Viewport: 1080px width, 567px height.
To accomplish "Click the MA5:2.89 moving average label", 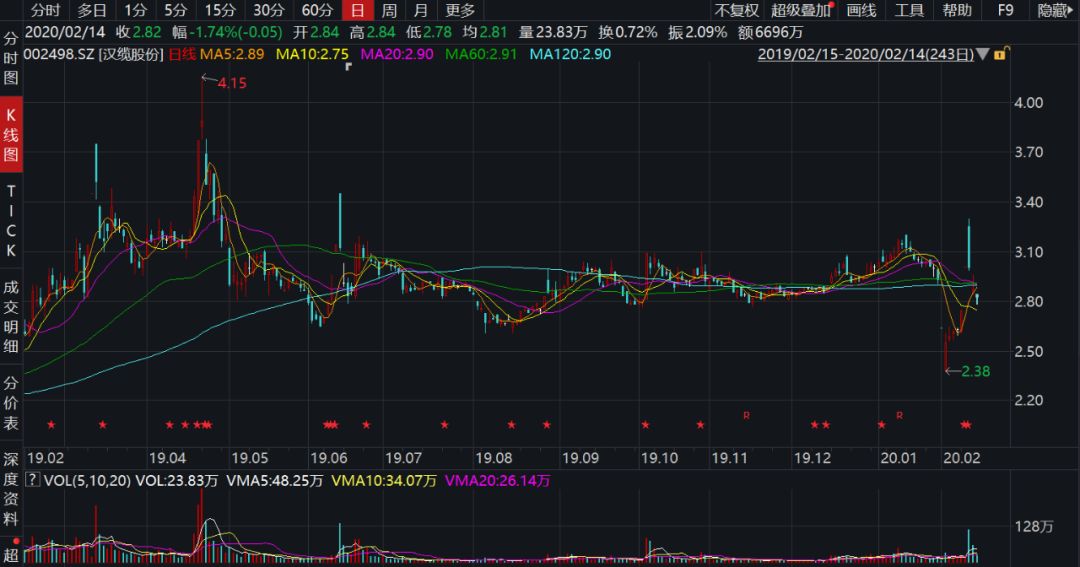I will (231, 54).
